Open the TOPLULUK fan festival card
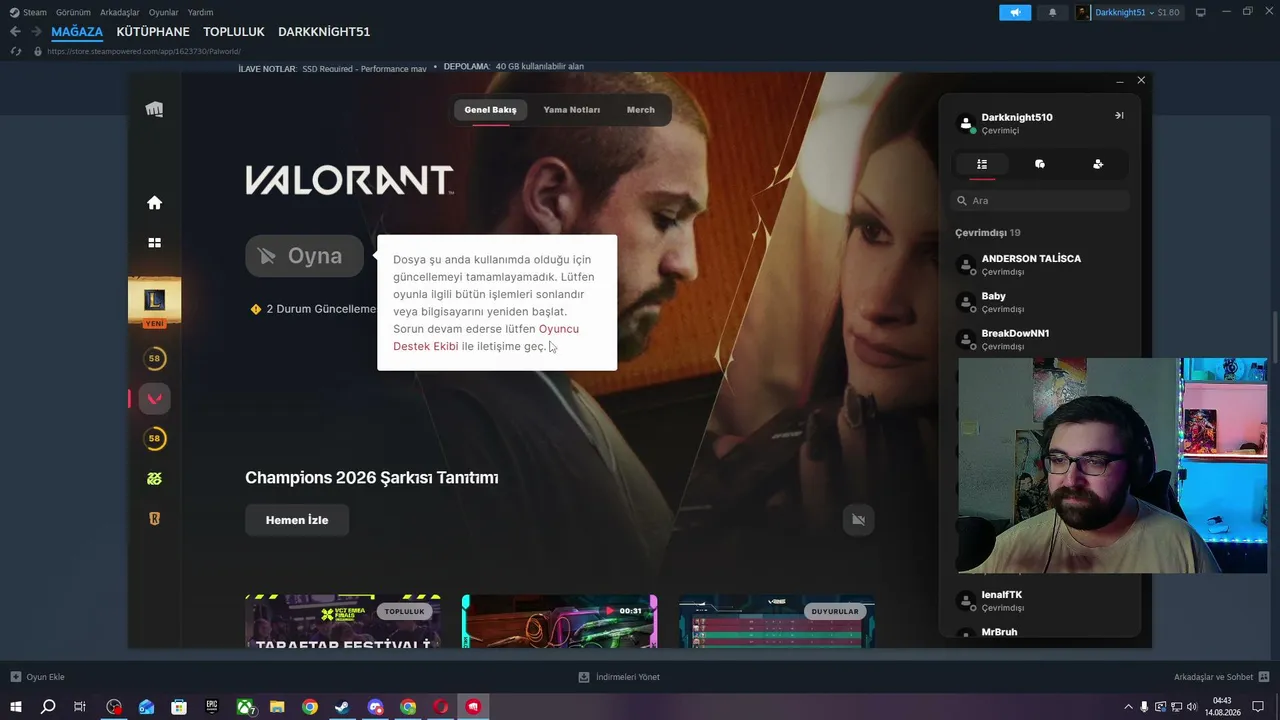 342,621
